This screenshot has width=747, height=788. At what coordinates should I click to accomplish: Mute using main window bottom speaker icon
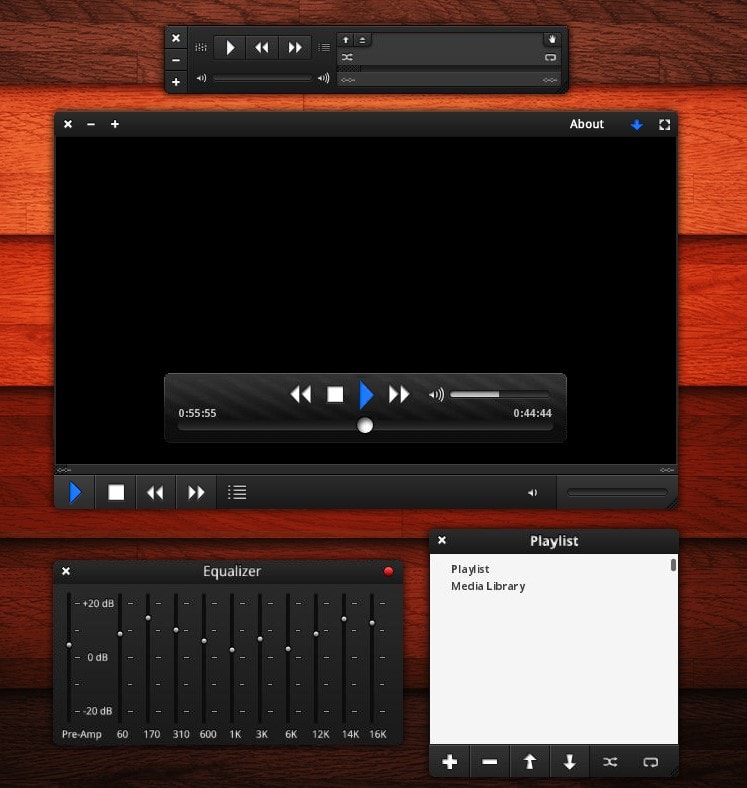point(532,493)
